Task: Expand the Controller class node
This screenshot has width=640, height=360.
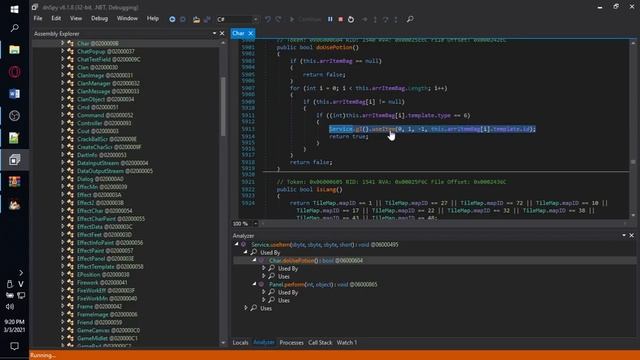Action: point(62,123)
